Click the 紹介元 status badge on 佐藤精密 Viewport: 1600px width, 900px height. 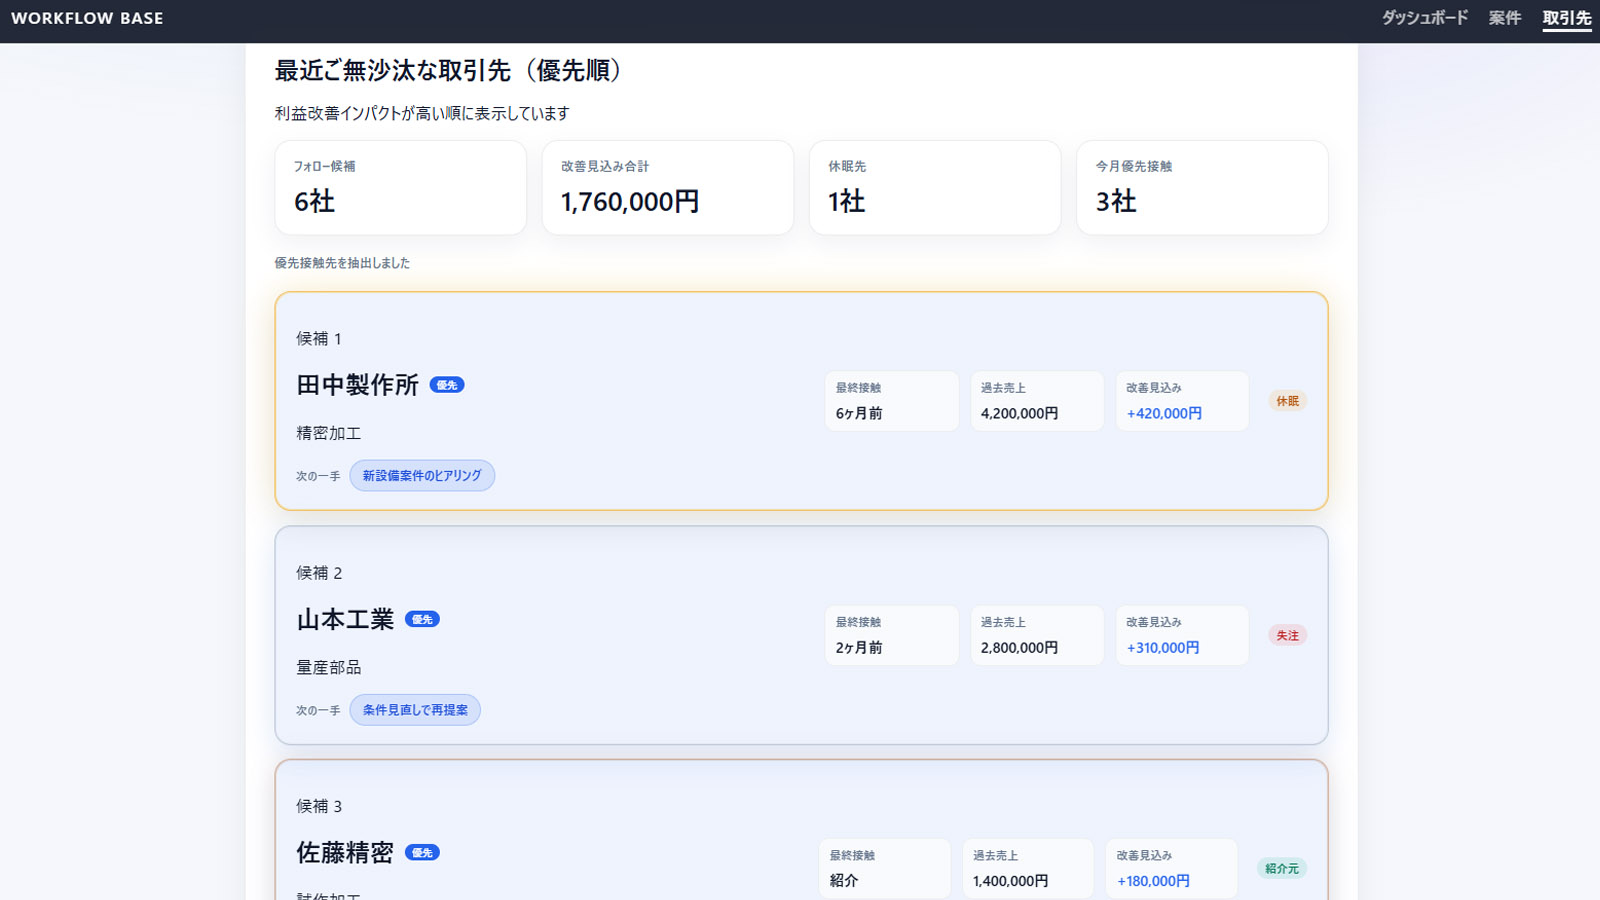click(1282, 869)
